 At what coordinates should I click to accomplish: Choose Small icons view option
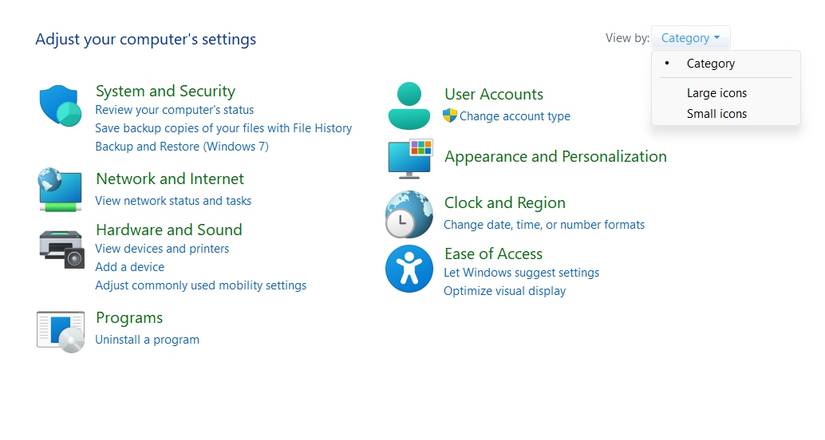[x=716, y=114]
